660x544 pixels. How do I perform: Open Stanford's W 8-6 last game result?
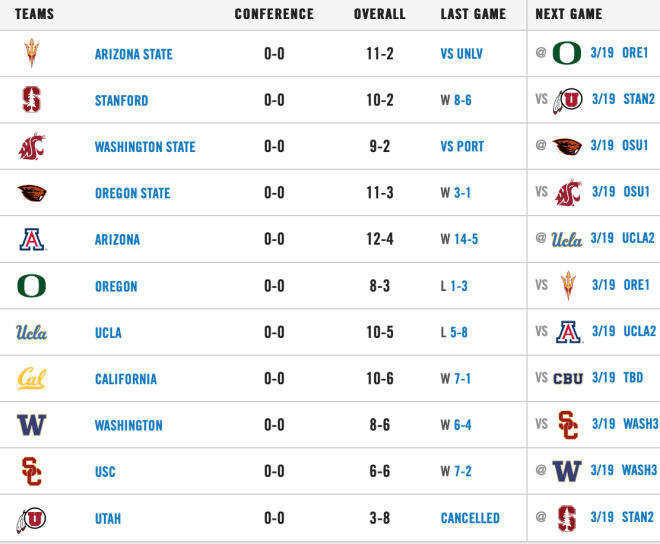456,100
